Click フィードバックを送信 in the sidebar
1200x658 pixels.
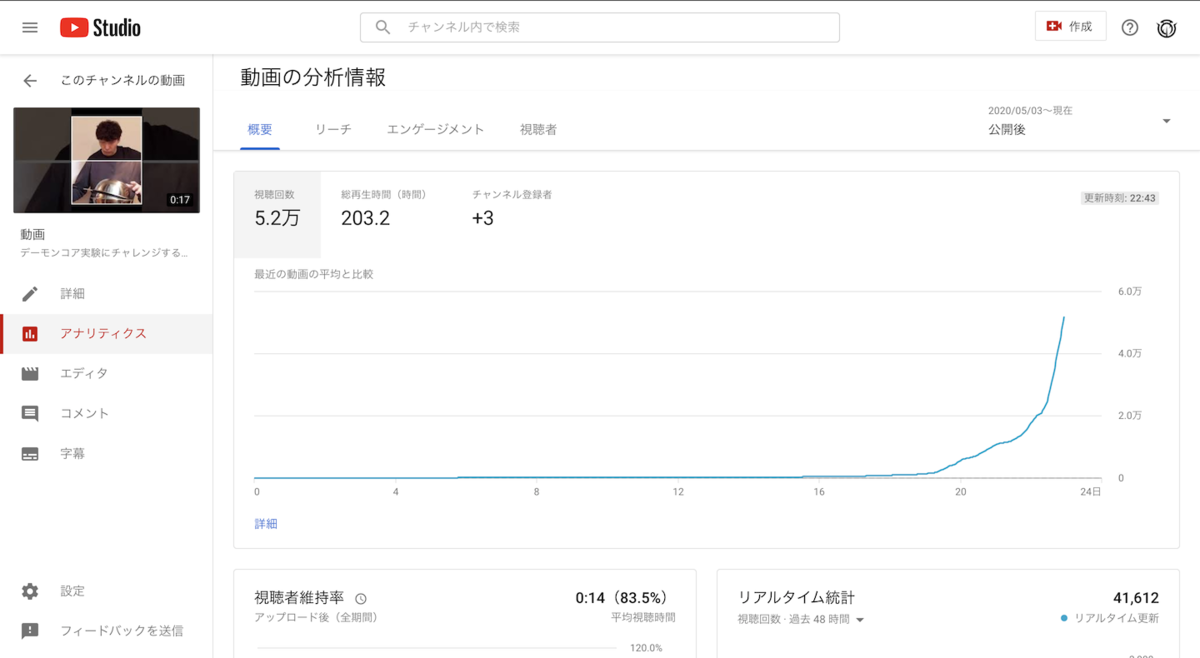click(x=106, y=631)
